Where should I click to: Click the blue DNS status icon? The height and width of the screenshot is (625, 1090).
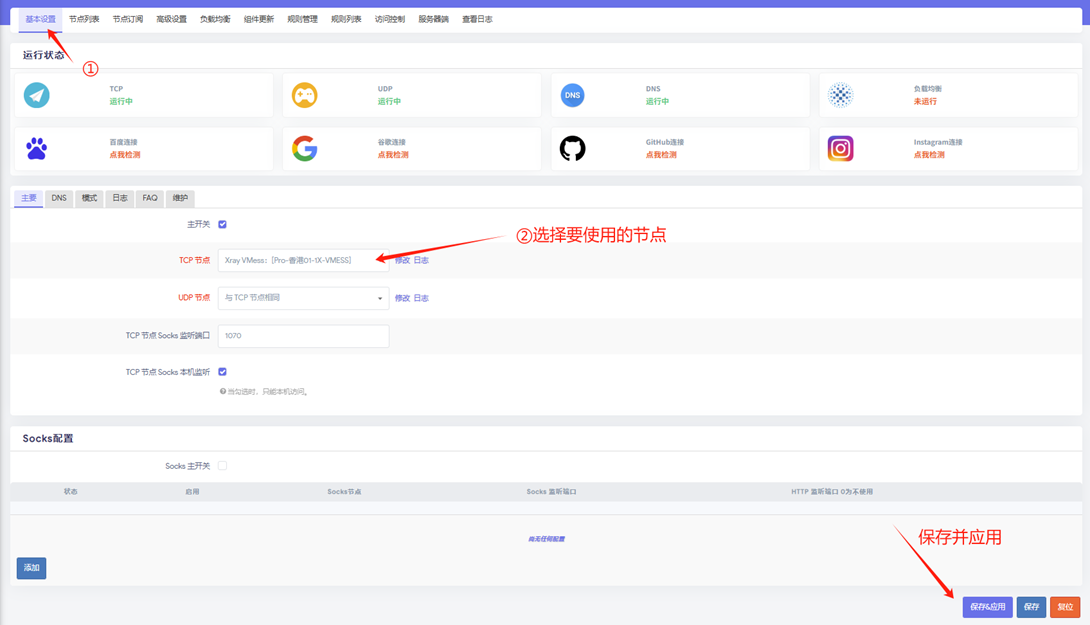click(x=572, y=95)
